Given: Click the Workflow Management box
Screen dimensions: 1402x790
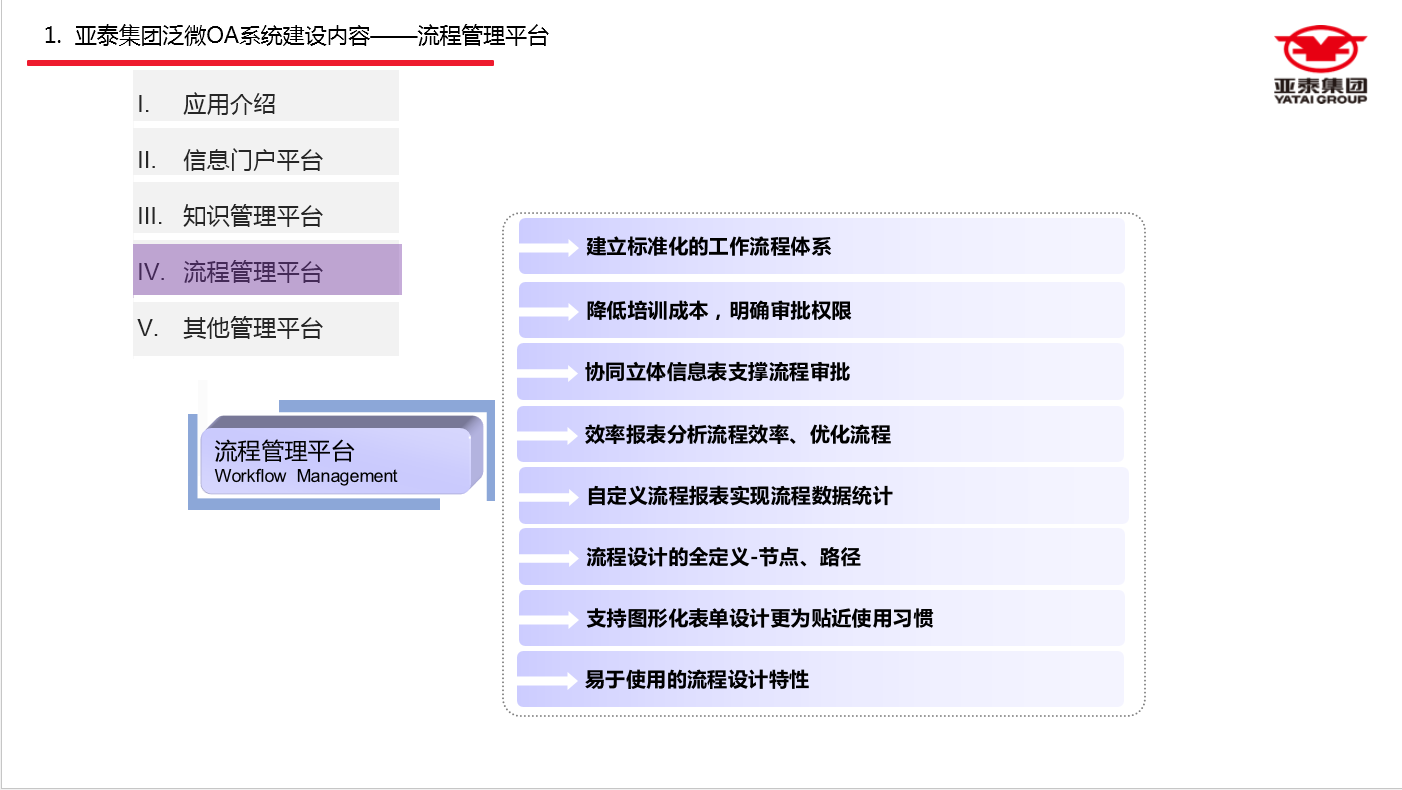Looking at the screenshot, I should click(x=335, y=461).
